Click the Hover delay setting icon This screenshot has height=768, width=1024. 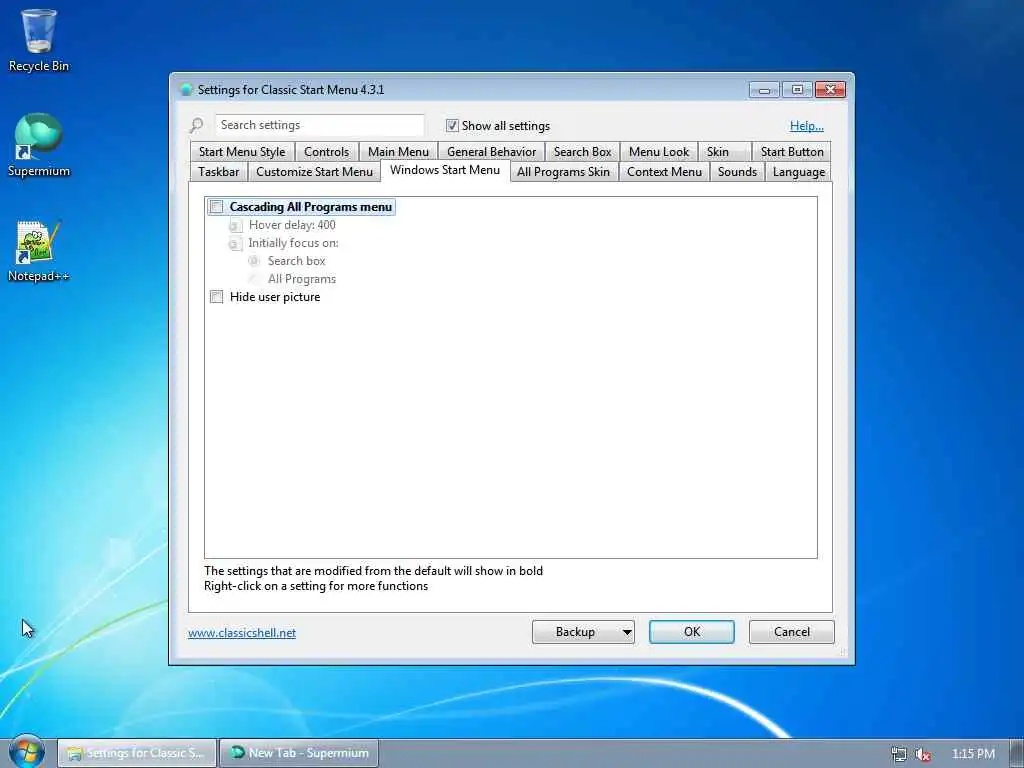coord(235,225)
